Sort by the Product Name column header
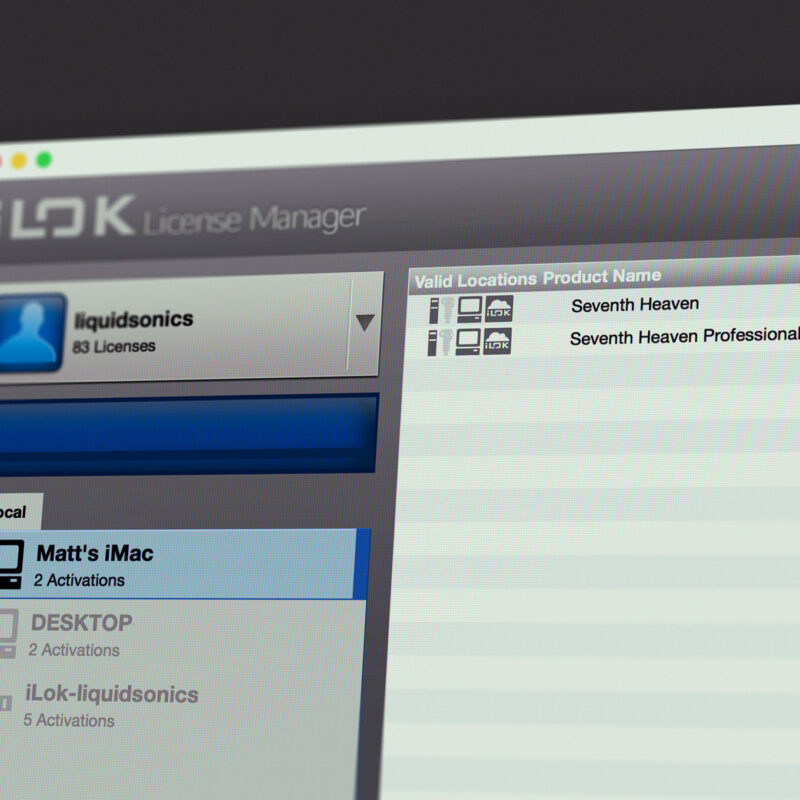Viewport: 800px width, 800px height. tap(602, 277)
